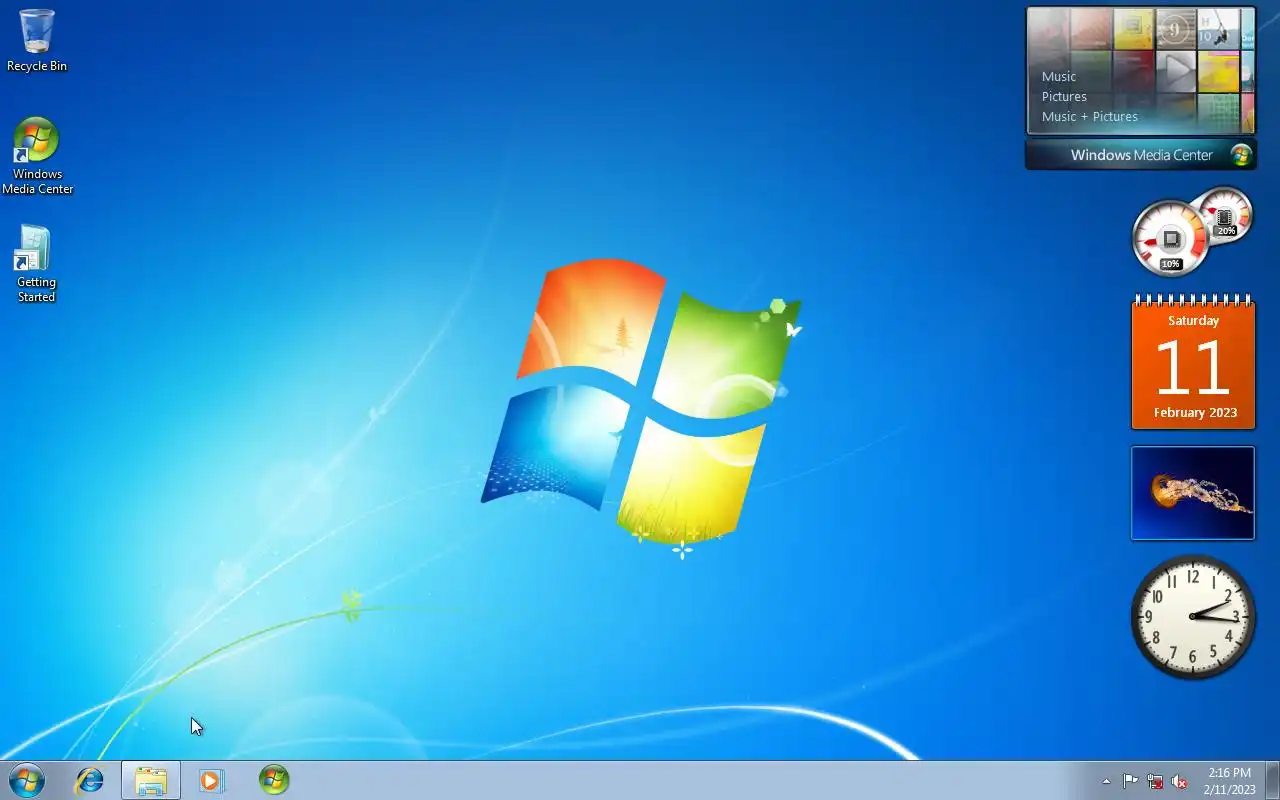The width and height of the screenshot is (1280, 800).
Task: Click the CPU meter gauge showing 10%
Action: click(x=1170, y=239)
